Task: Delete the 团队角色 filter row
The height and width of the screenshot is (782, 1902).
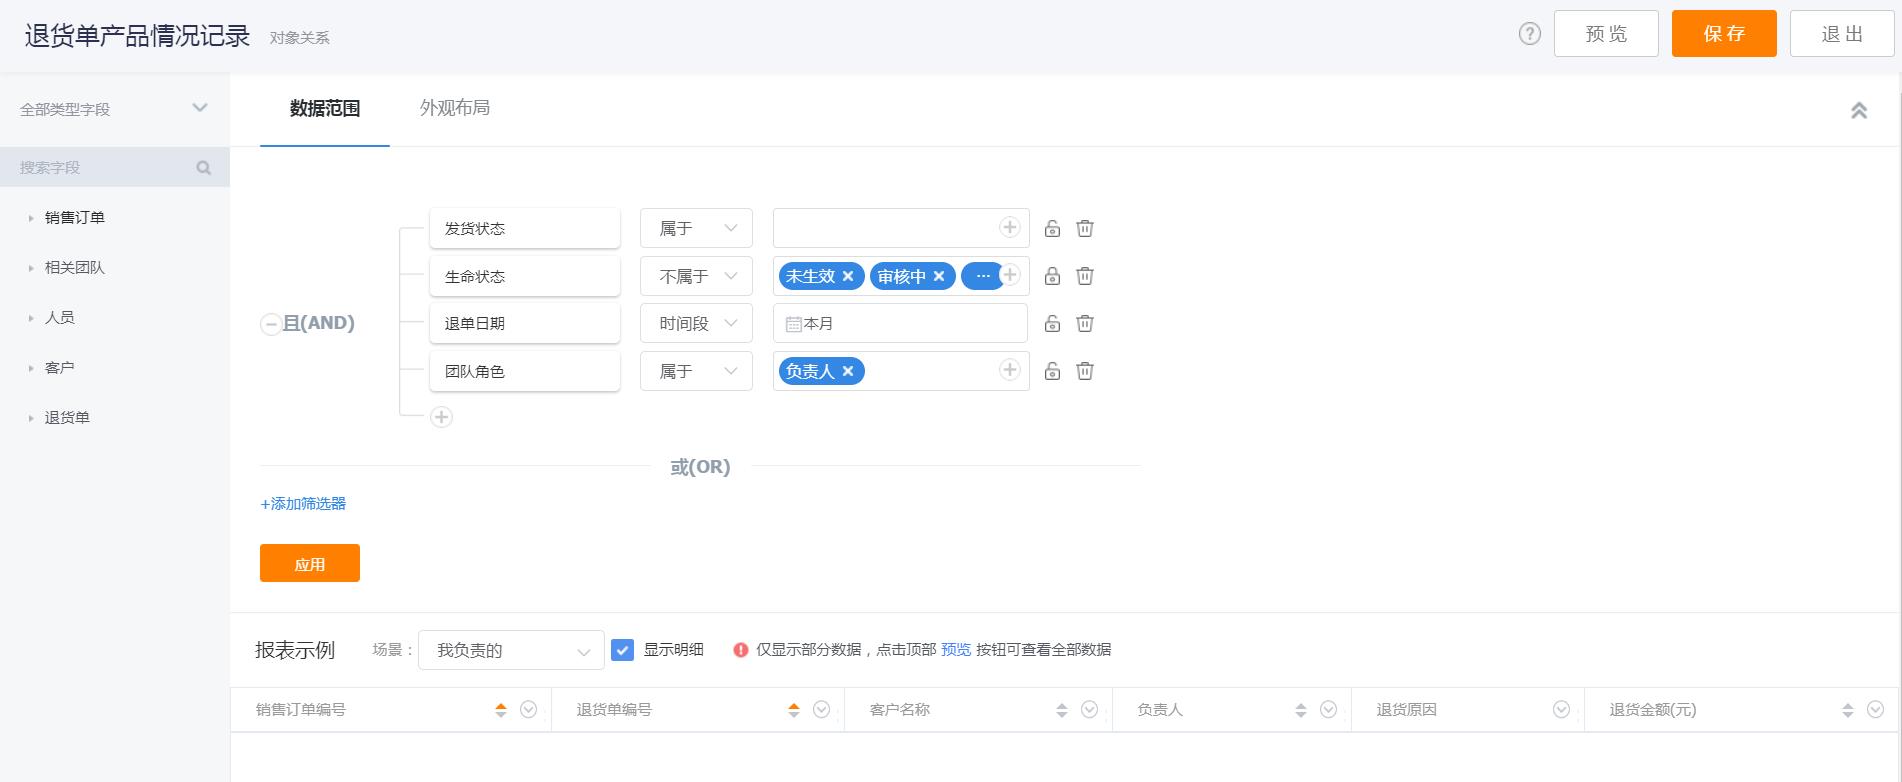Action: pyautogui.click(x=1084, y=372)
